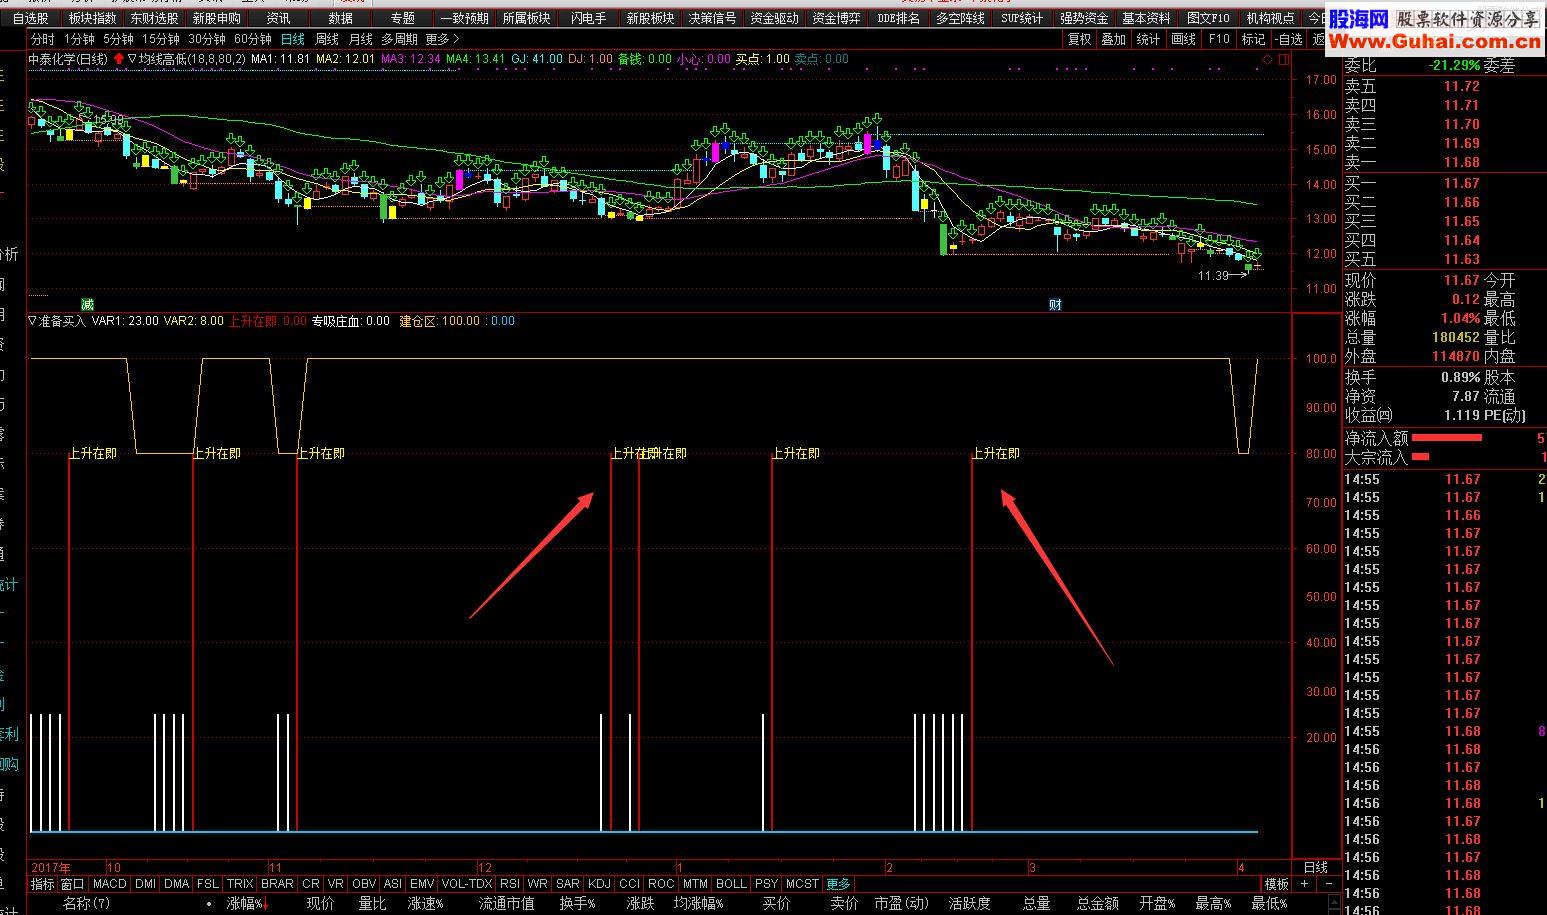1547x915 pixels.
Task: Open the 一致预期 tab
Action: (x=465, y=18)
